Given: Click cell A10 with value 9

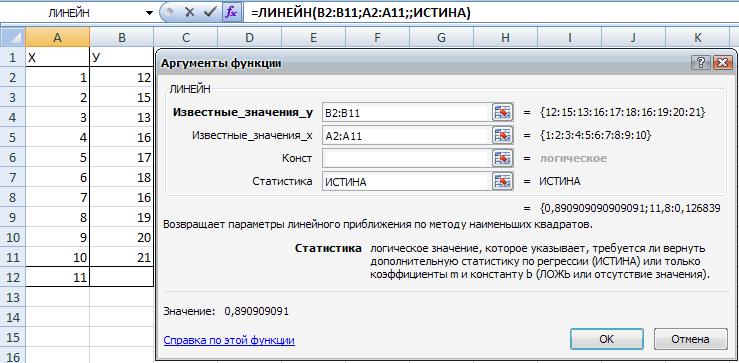Looking at the screenshot, I should [57, 237].
